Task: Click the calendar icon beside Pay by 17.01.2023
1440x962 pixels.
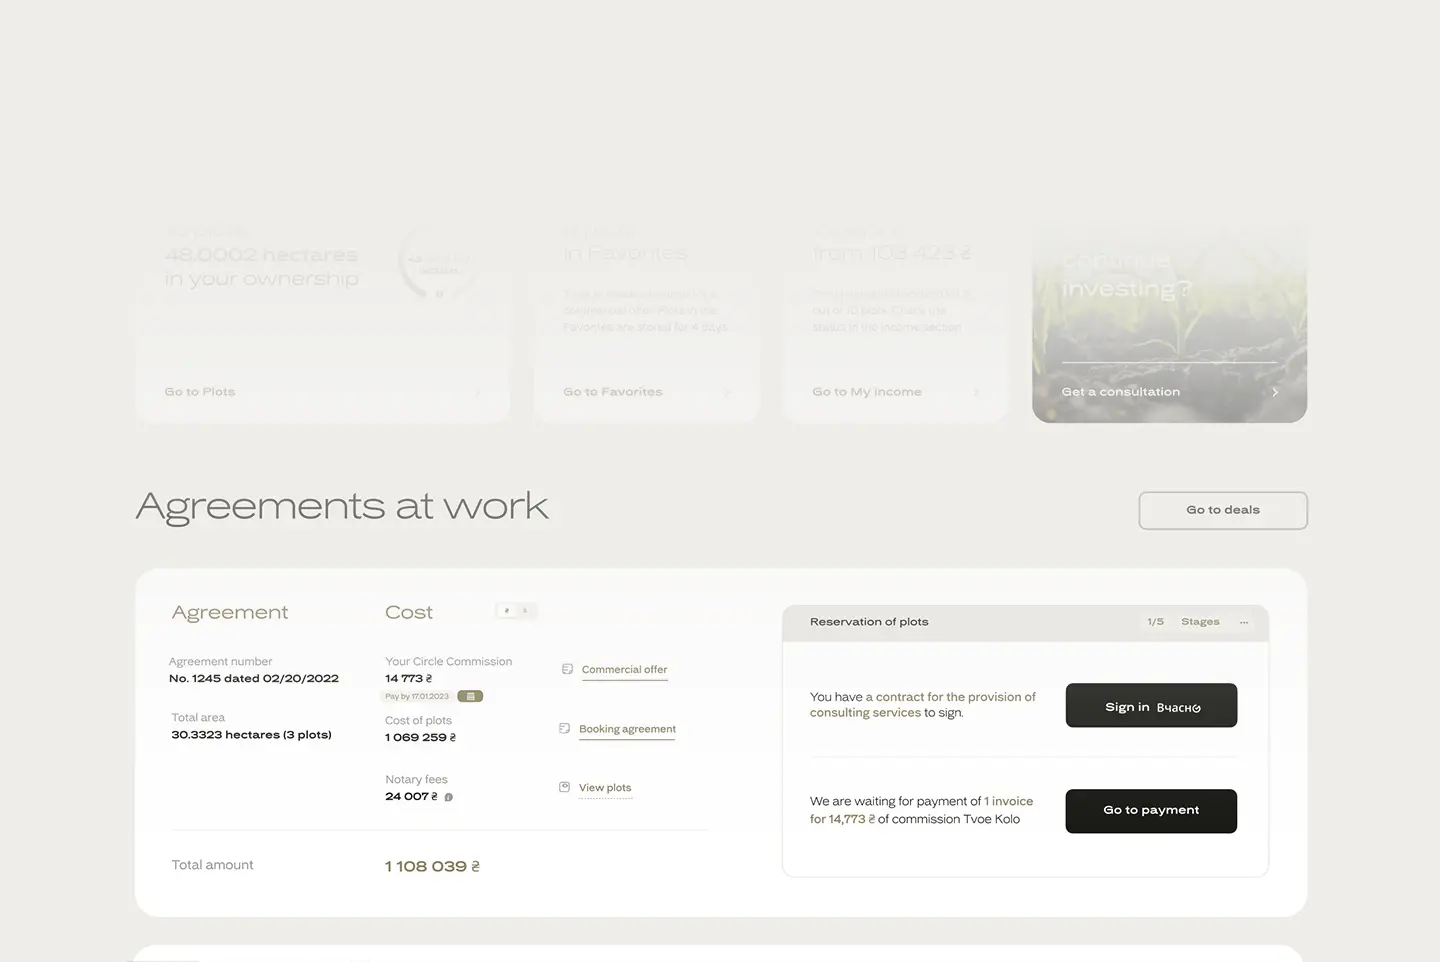Action: [x=470, y=695]
